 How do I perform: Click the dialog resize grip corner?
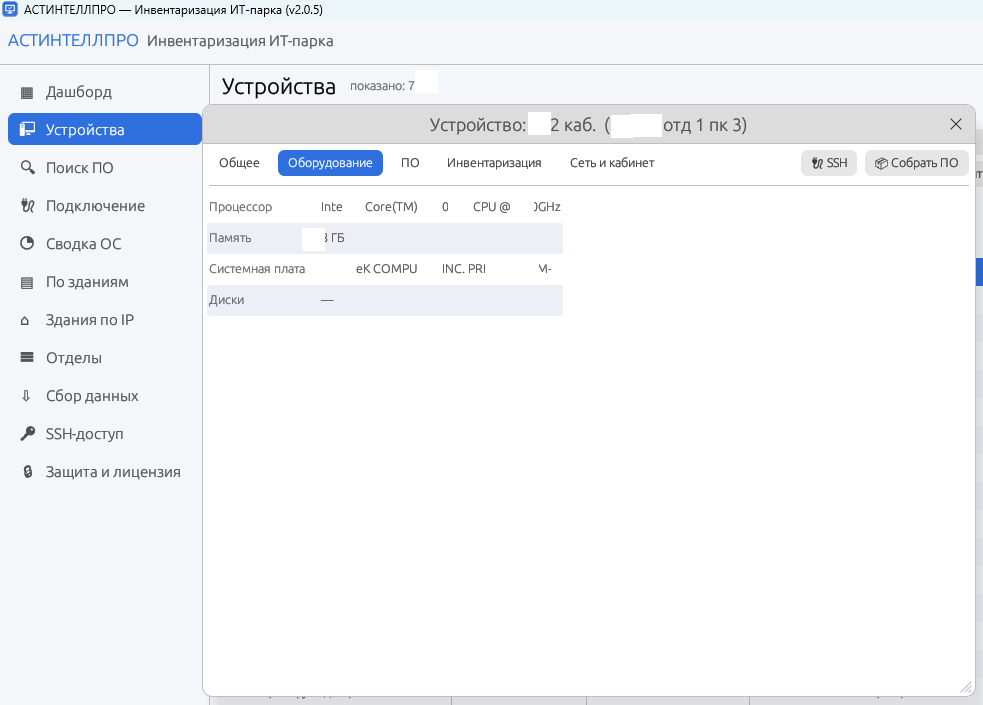click(966, 687)
